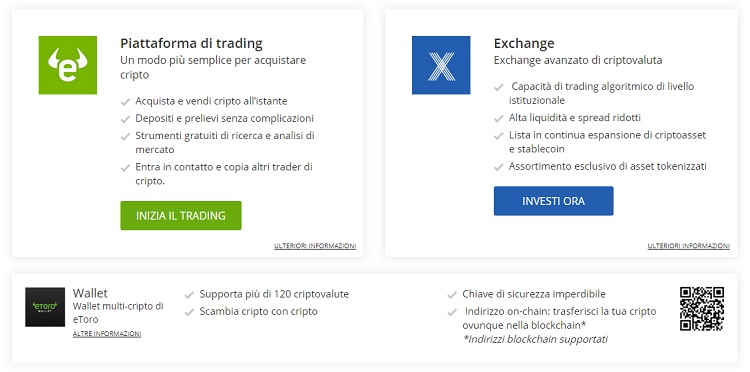Viewport: 750px width, 372px height.
Task: Click checkmark beside 'Acquista e vendi cripto all'istante'
Action: (125, 102)
